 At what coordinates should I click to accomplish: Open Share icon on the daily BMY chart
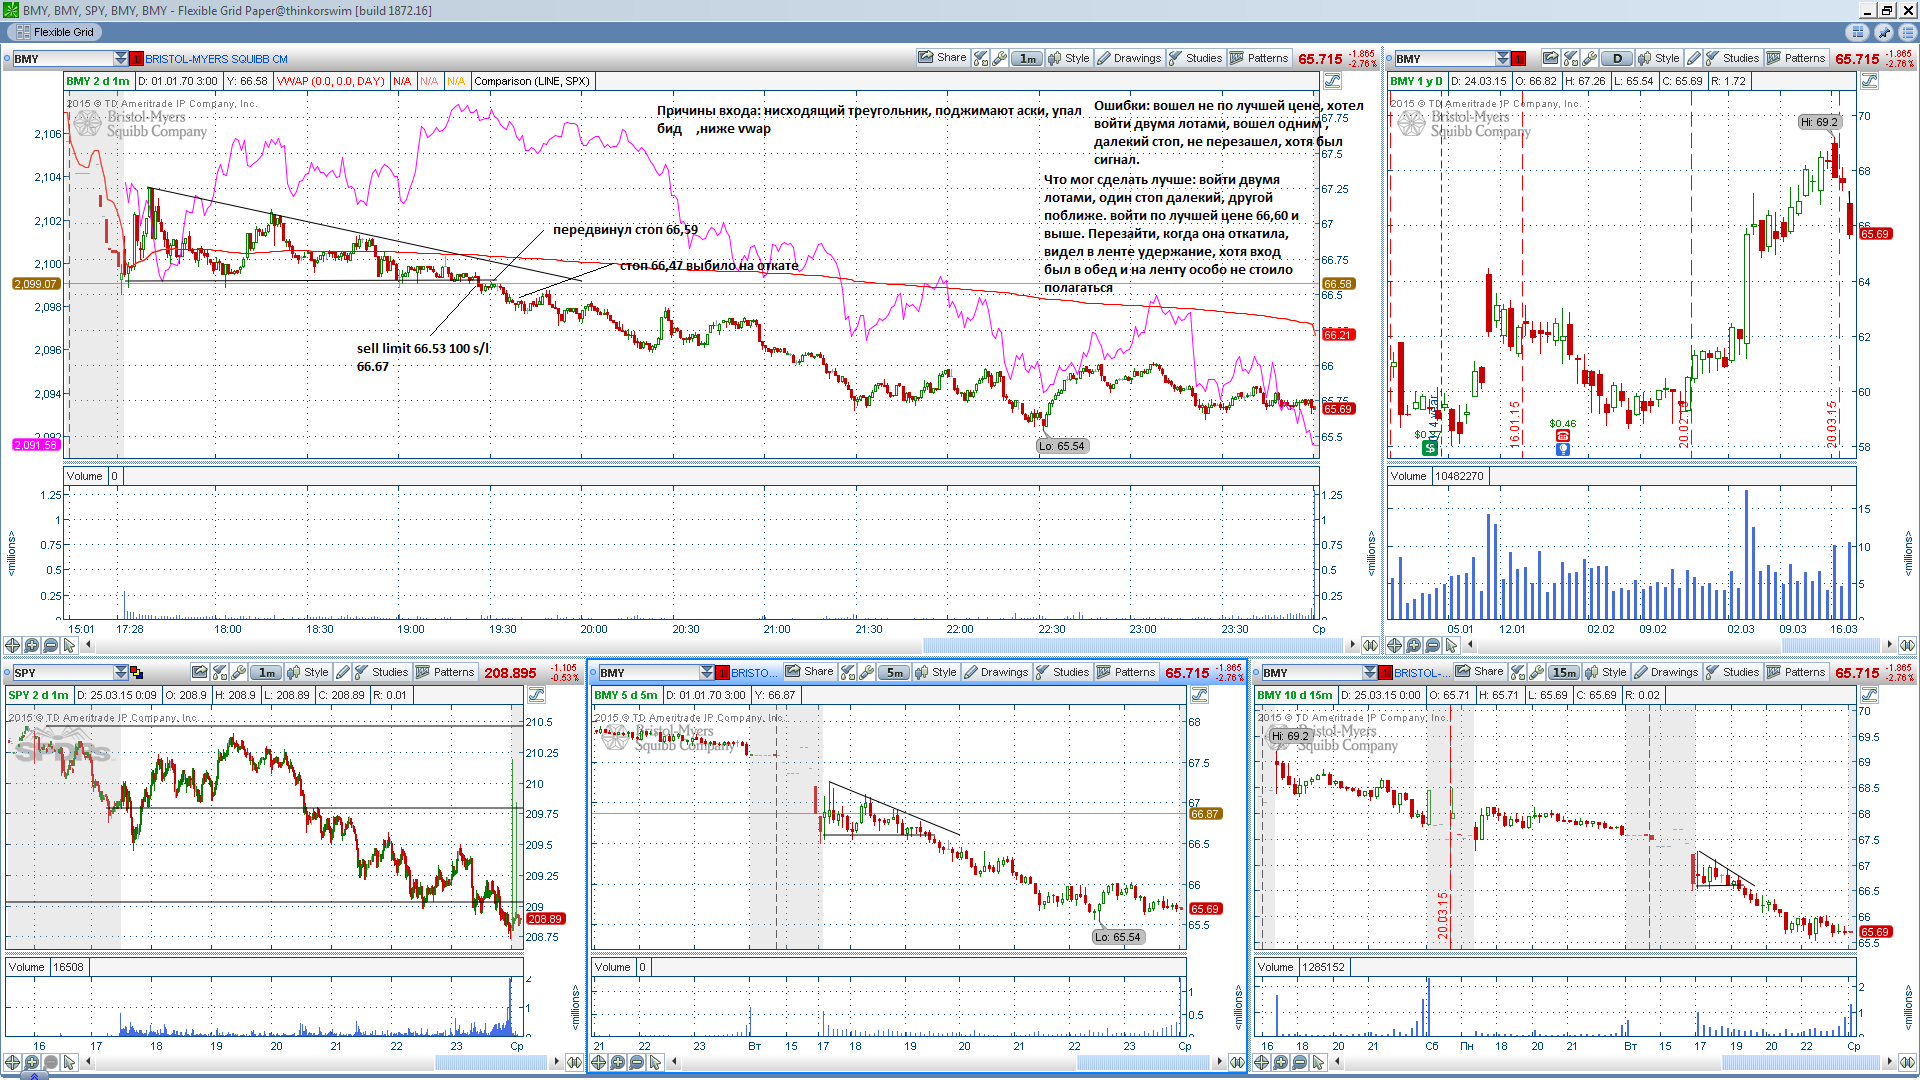click(x=1550, y=58)
